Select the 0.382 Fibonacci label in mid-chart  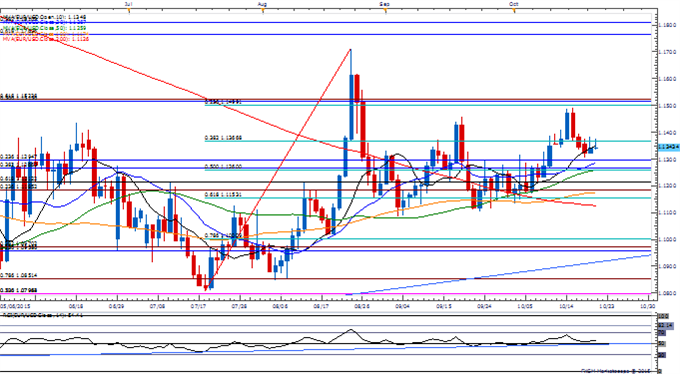click(x=223, y=138)
